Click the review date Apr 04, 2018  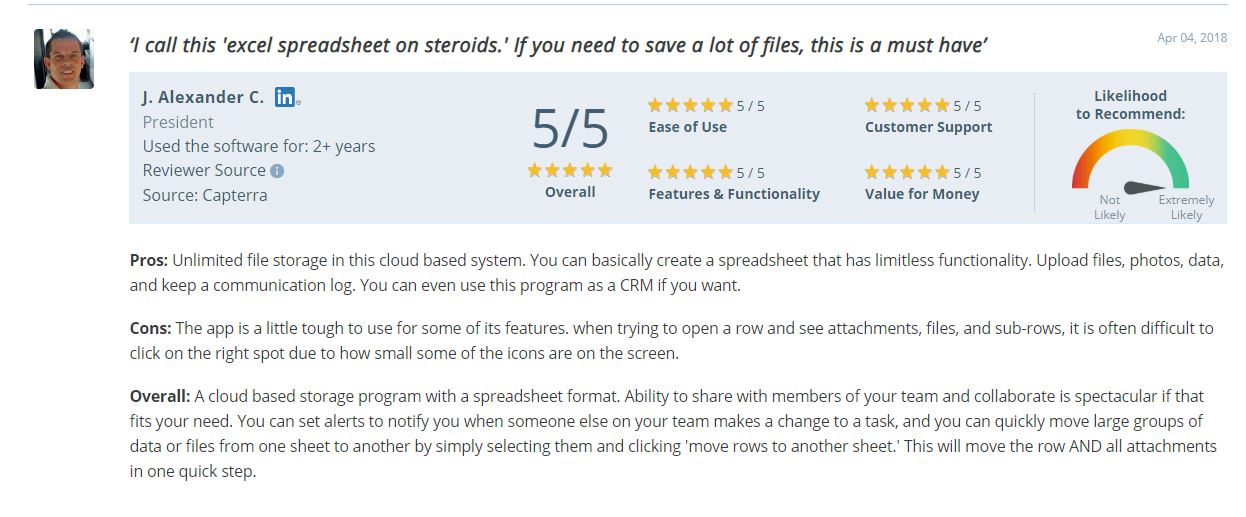click(1191, 38)
